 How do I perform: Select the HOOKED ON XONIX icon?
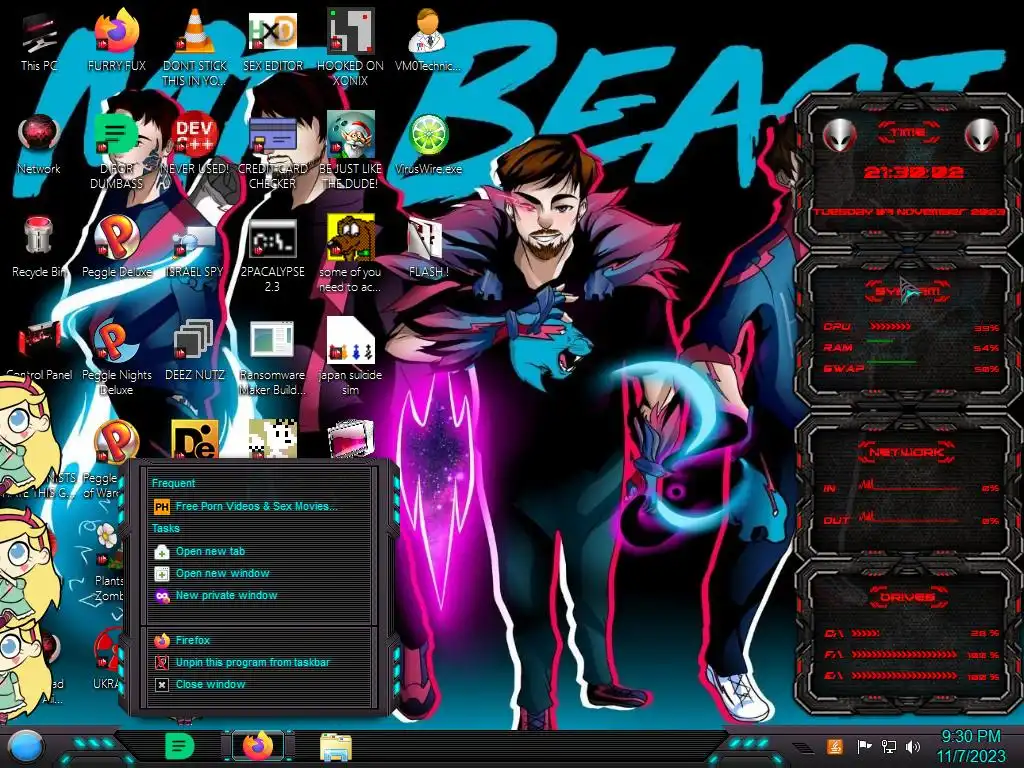click(350, 47)
